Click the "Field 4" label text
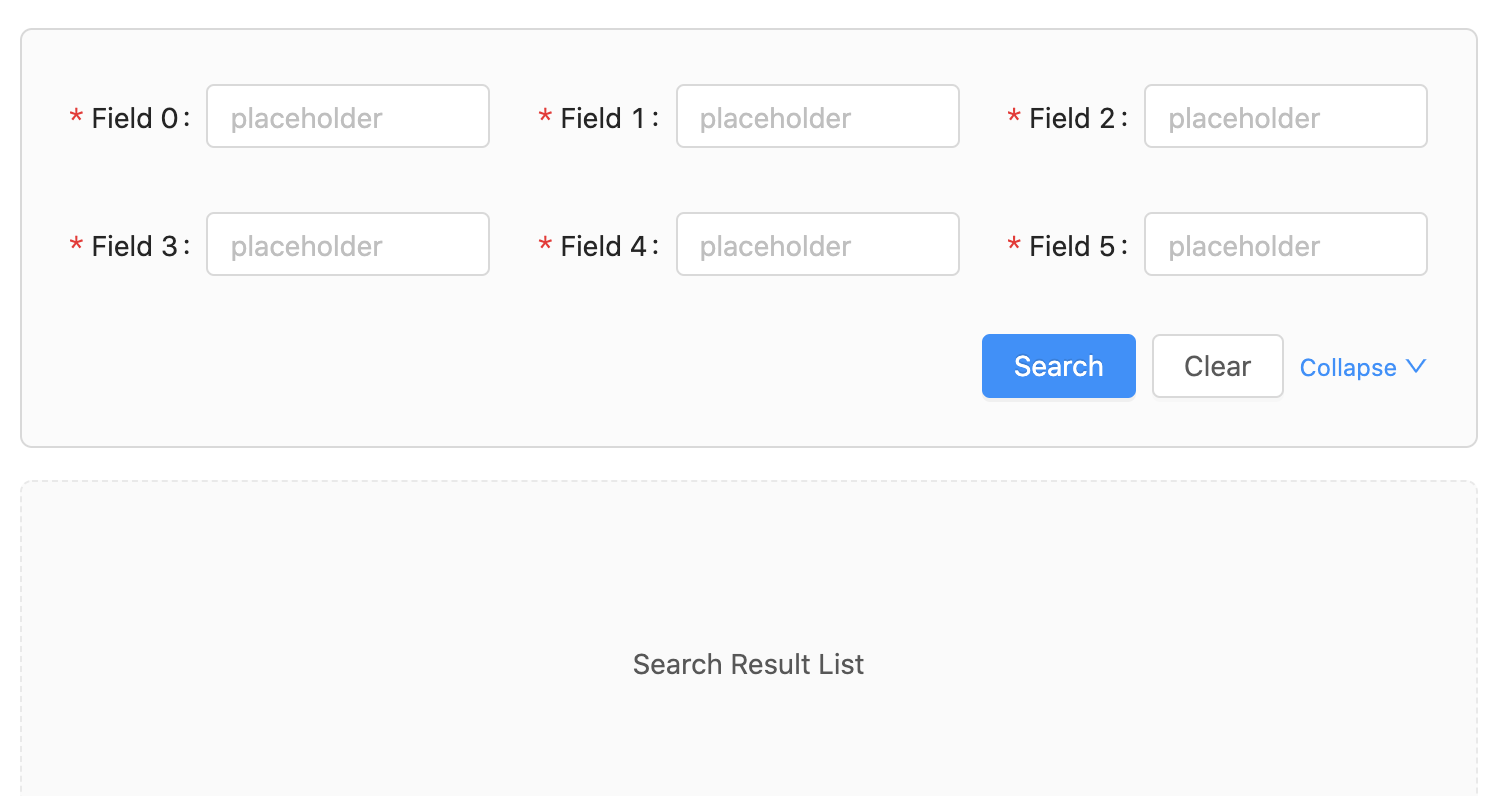Image resolution: width=1506 pixels, height=796 pixels. pyautogui.click(x=603, y=246)
